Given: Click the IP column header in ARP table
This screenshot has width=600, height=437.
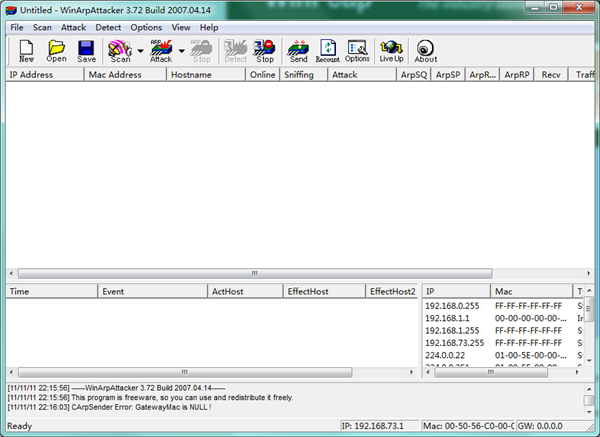Looking at the screenshot, I should pos(456,292).
